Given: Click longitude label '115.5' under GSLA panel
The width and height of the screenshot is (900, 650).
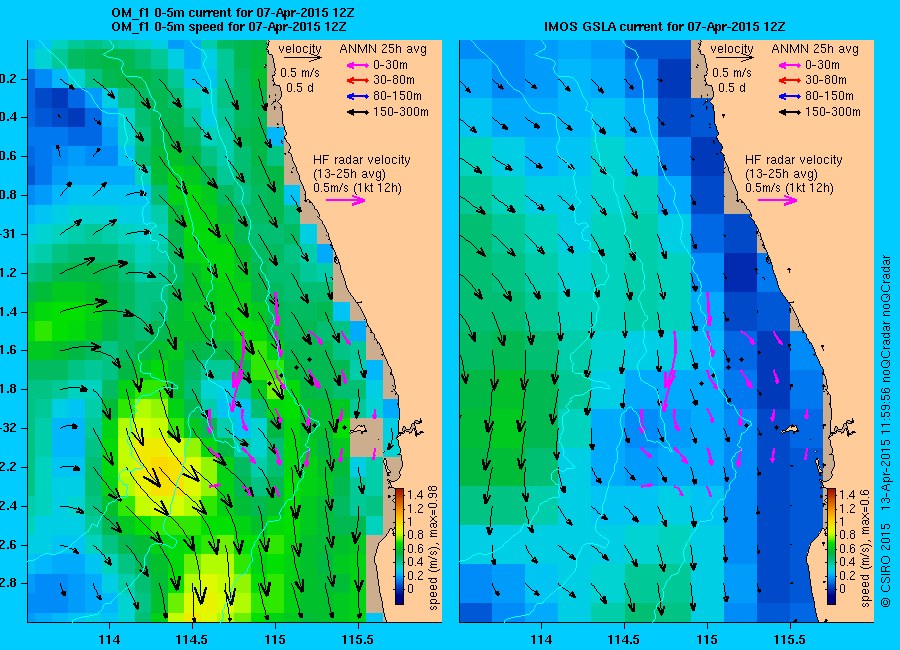Looking at the screenshot, I should click(790, 639).
